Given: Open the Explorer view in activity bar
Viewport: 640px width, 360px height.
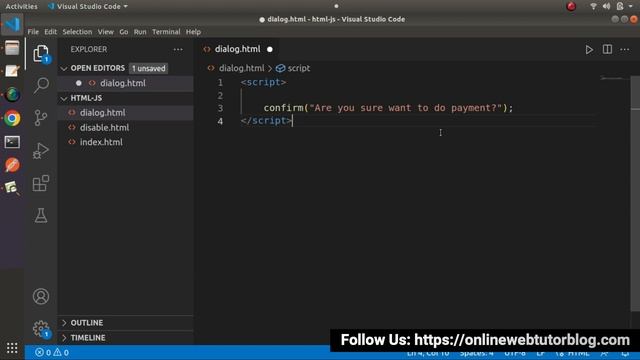Looking at the screenshot, I should 41,53.
